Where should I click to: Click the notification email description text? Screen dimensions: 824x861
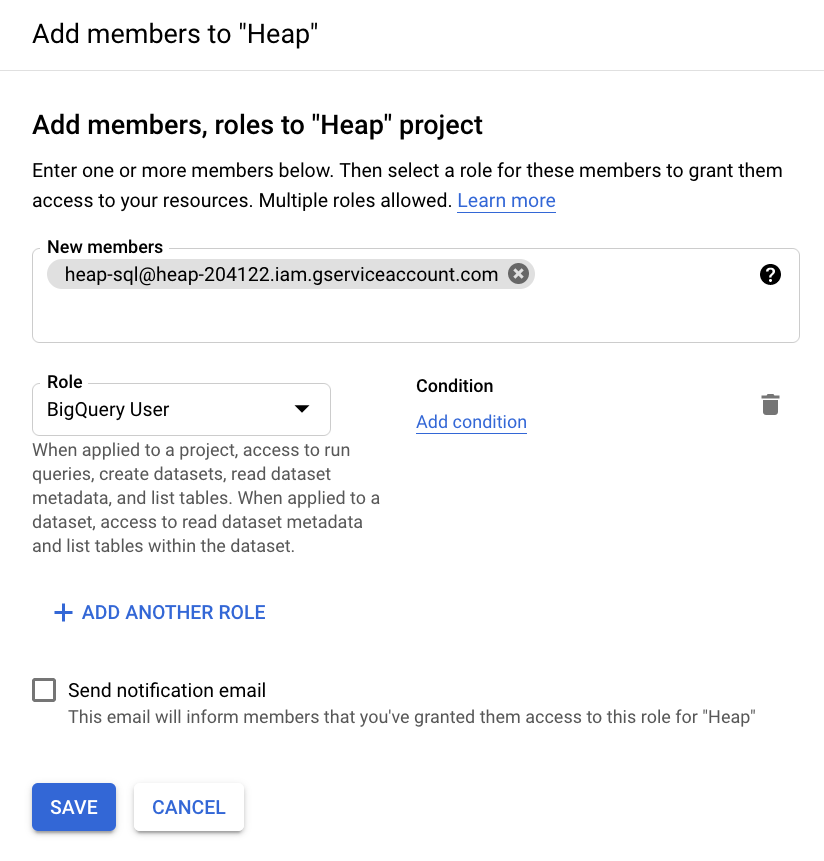pos(411,717)
